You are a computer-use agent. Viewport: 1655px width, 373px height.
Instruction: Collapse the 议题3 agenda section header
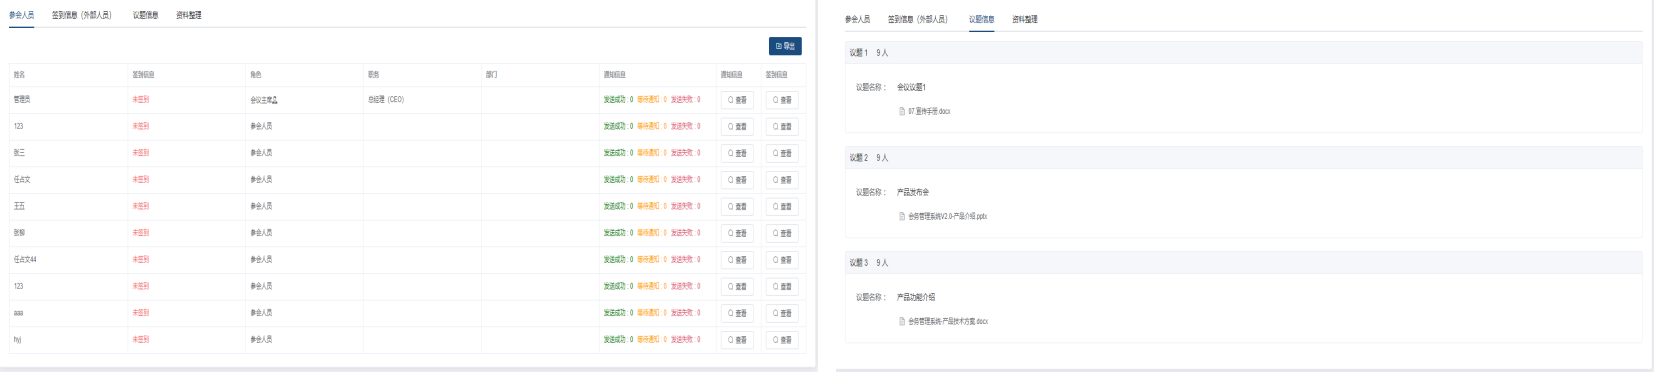coord(1243,263)
